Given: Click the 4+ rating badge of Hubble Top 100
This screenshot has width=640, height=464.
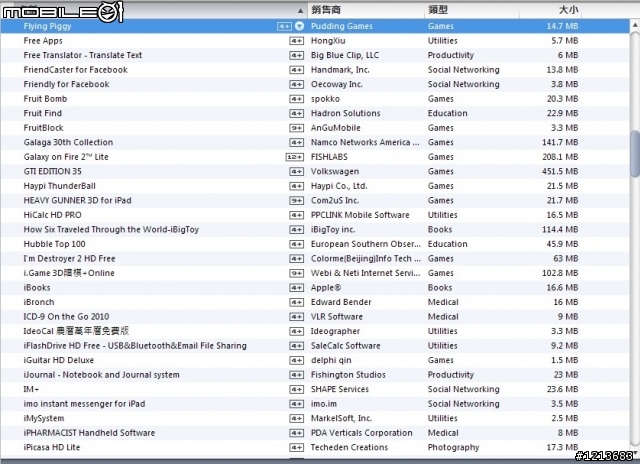Looking at the screenshot, I should [296, 244].
